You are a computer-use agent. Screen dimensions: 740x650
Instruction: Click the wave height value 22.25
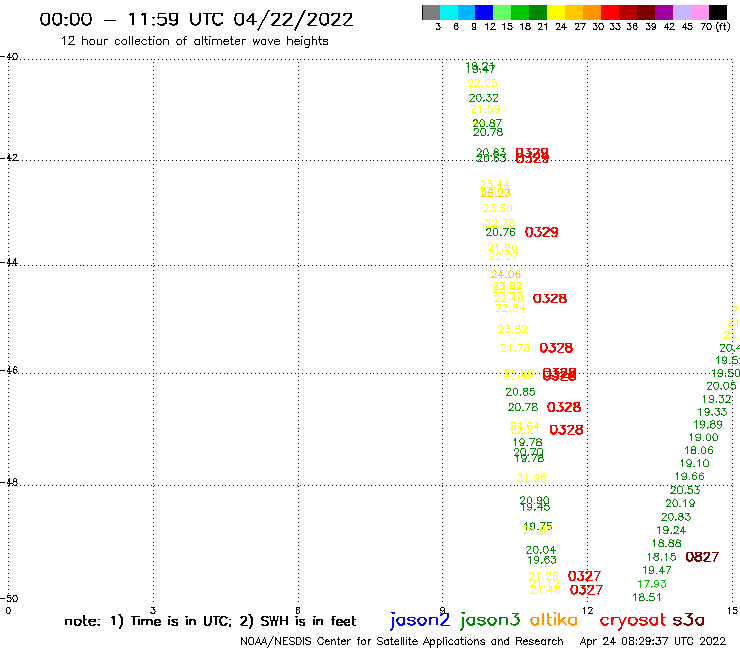(x=482, y=84)
